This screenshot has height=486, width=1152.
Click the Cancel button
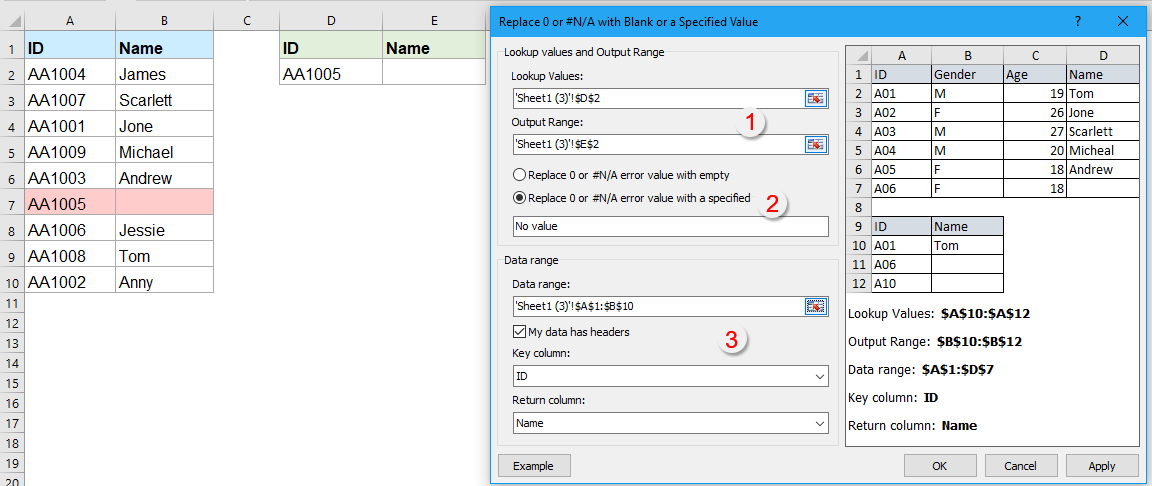pos(1020,466)
